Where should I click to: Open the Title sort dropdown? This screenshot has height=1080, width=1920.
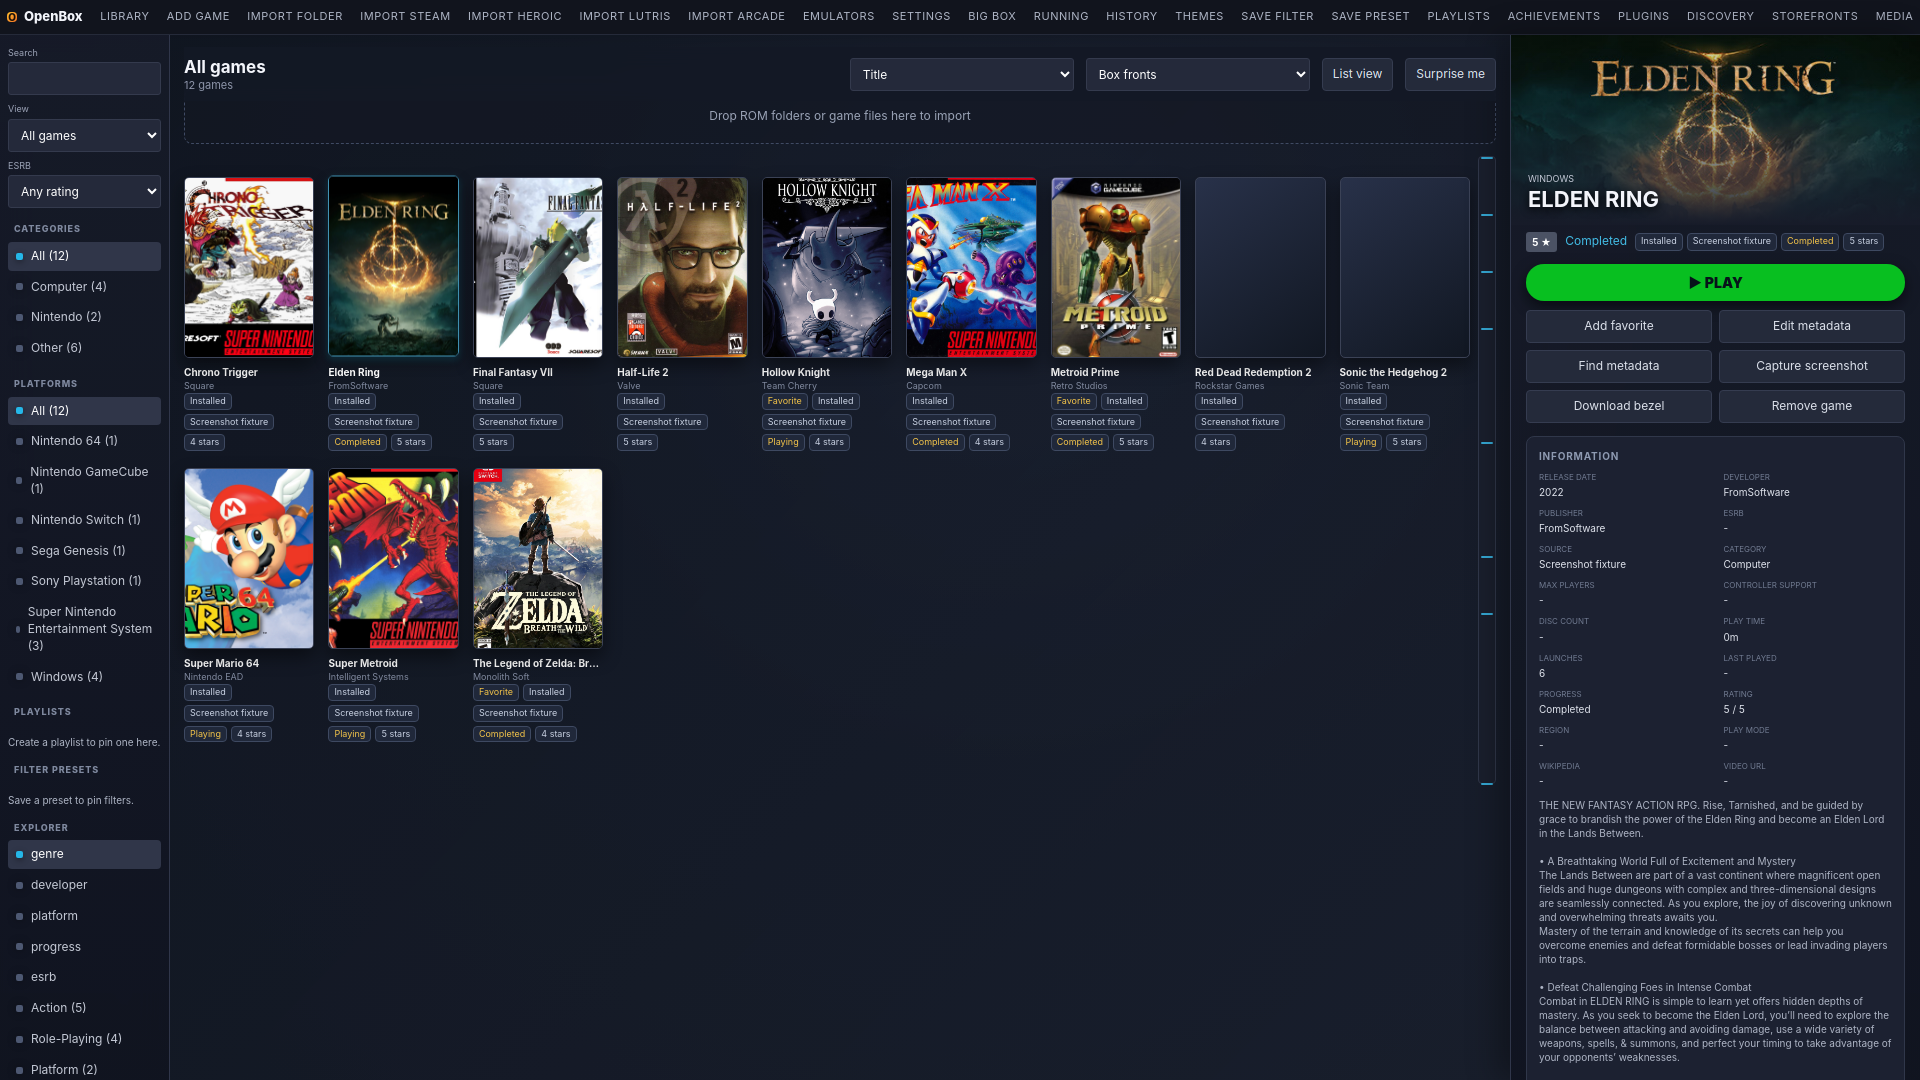pyautogui.click(x=962, y=75)
